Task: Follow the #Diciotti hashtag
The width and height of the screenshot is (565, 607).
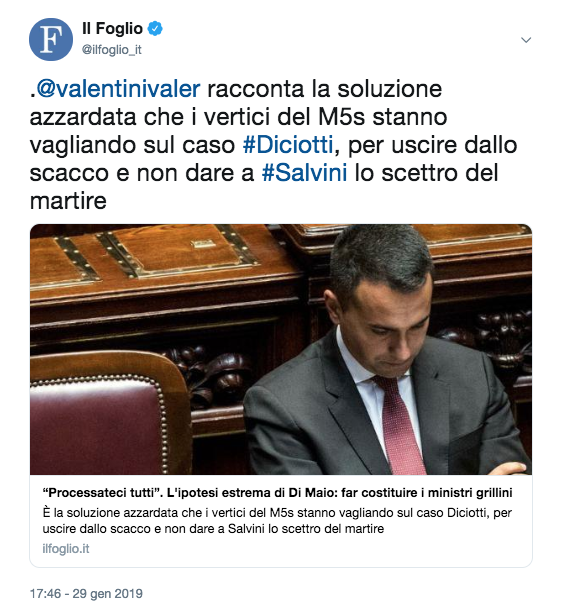Action: 288,145
